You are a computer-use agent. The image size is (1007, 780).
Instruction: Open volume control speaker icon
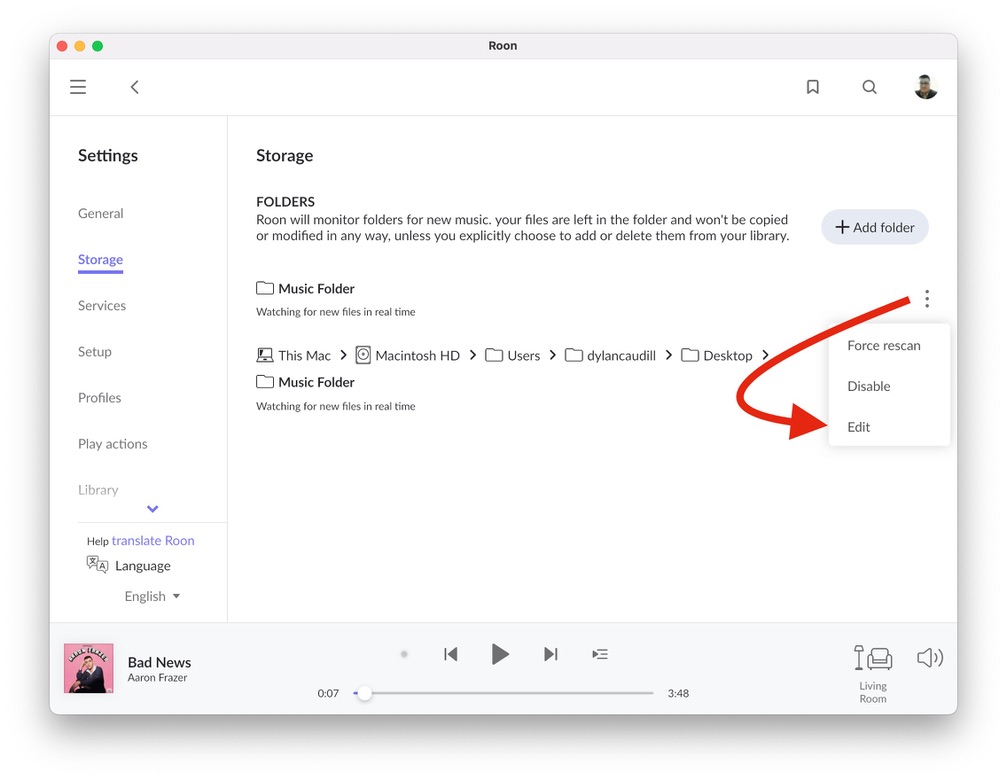[929, 657]
